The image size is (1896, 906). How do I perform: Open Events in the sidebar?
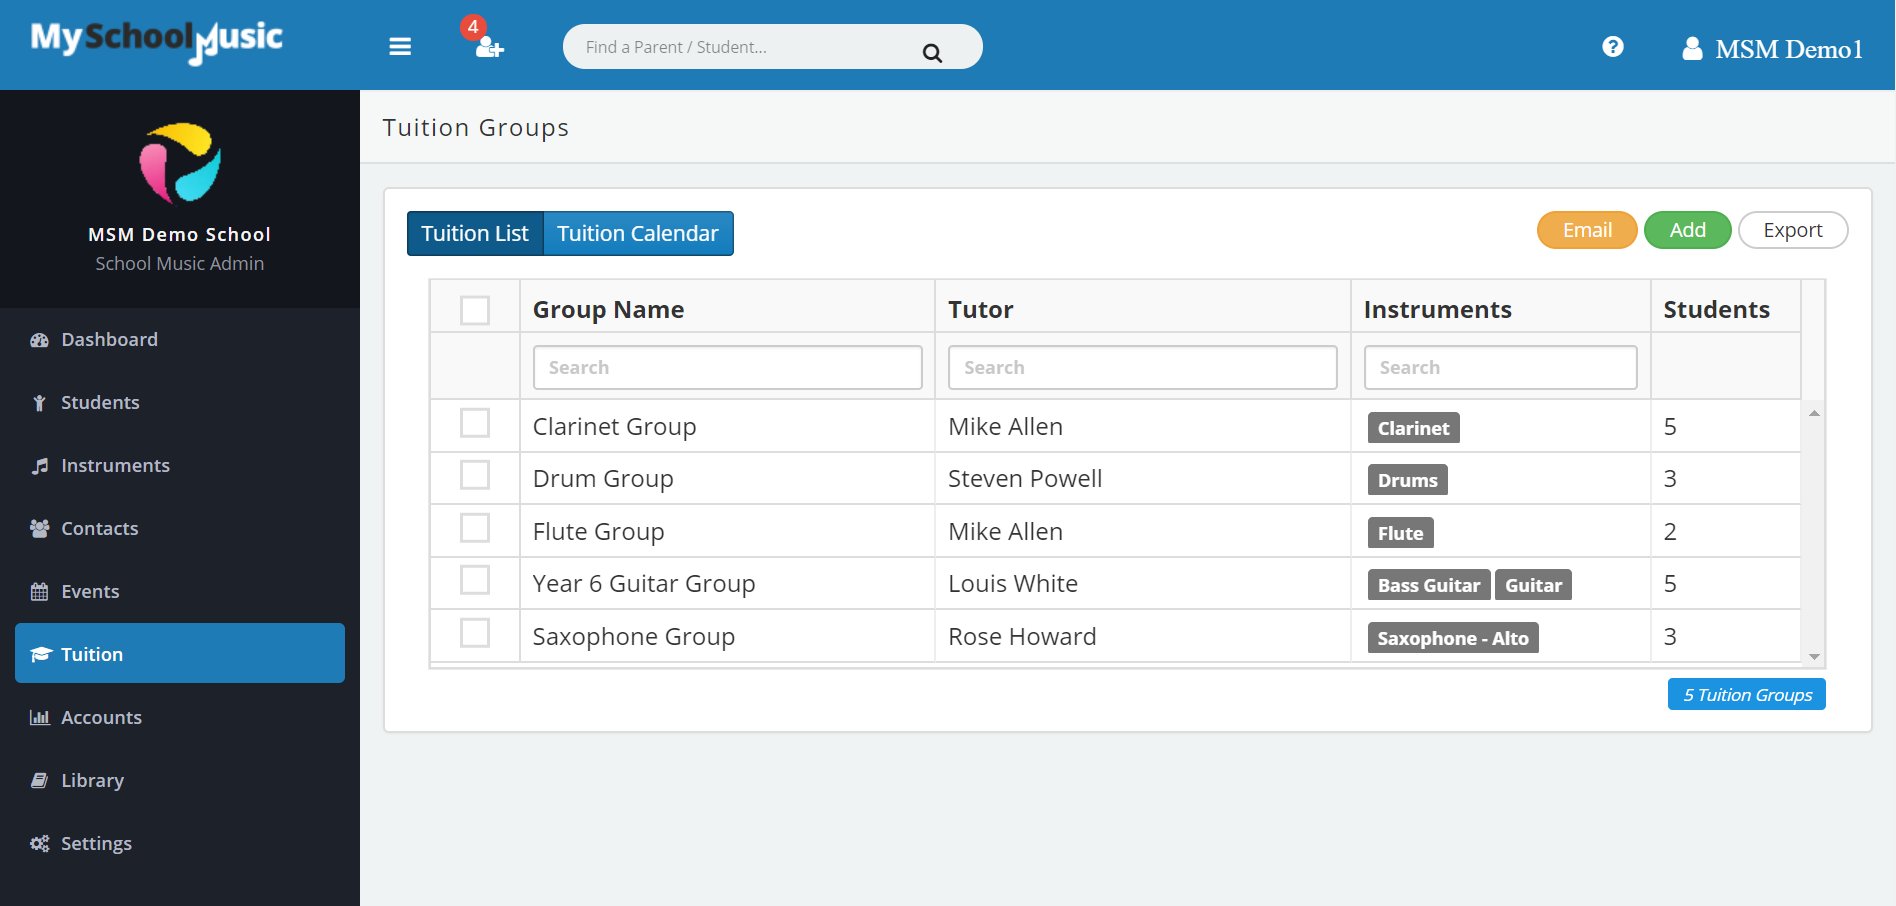coord(180,591)
